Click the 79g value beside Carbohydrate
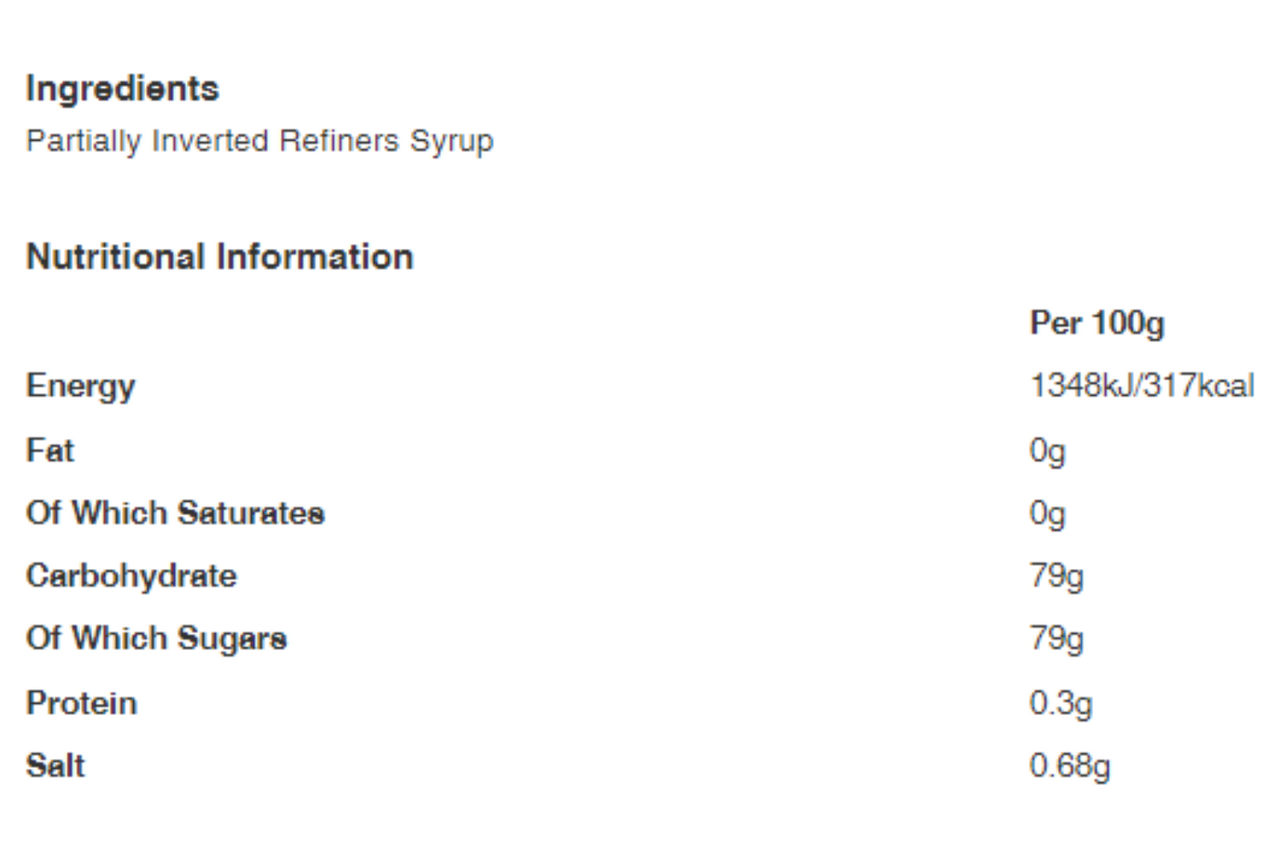The image size is (1280, 853). point(1057,578)
